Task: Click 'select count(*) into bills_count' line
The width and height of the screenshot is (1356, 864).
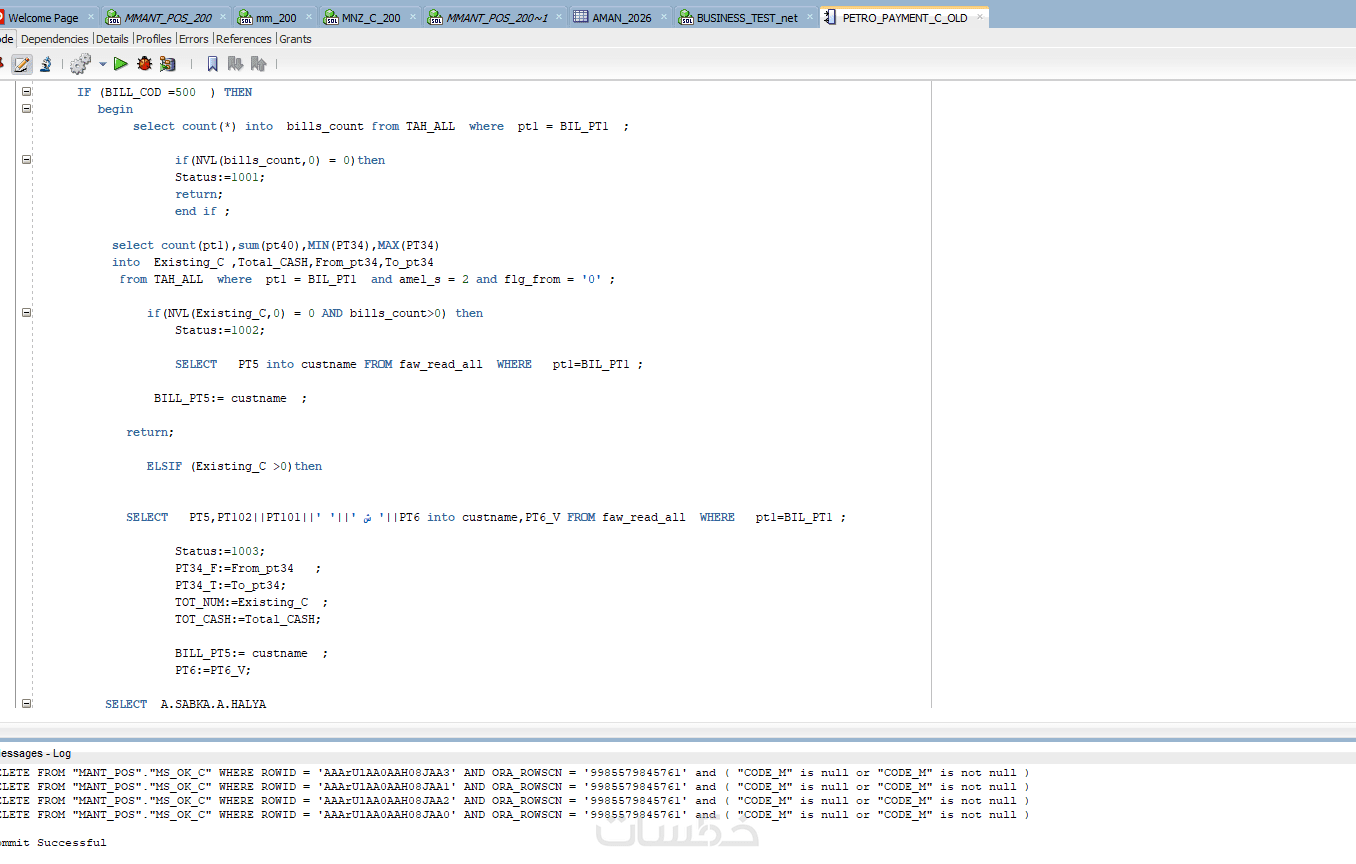Action: pyautogui.click(x=381, y=126)
